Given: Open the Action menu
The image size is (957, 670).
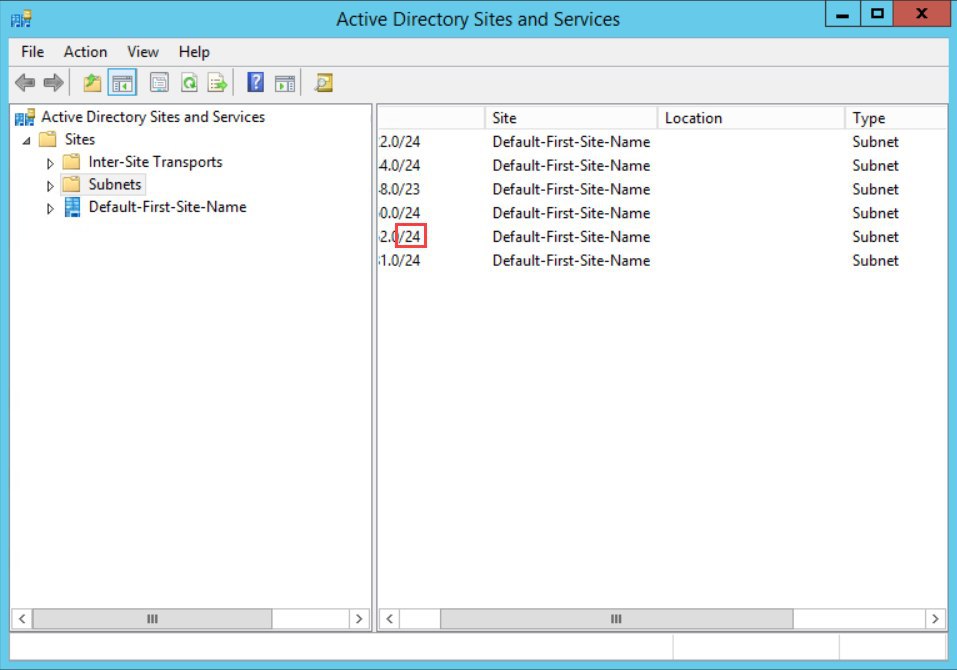Looking at the screenshot, I should pyautogui.click(x=85, y=52).
